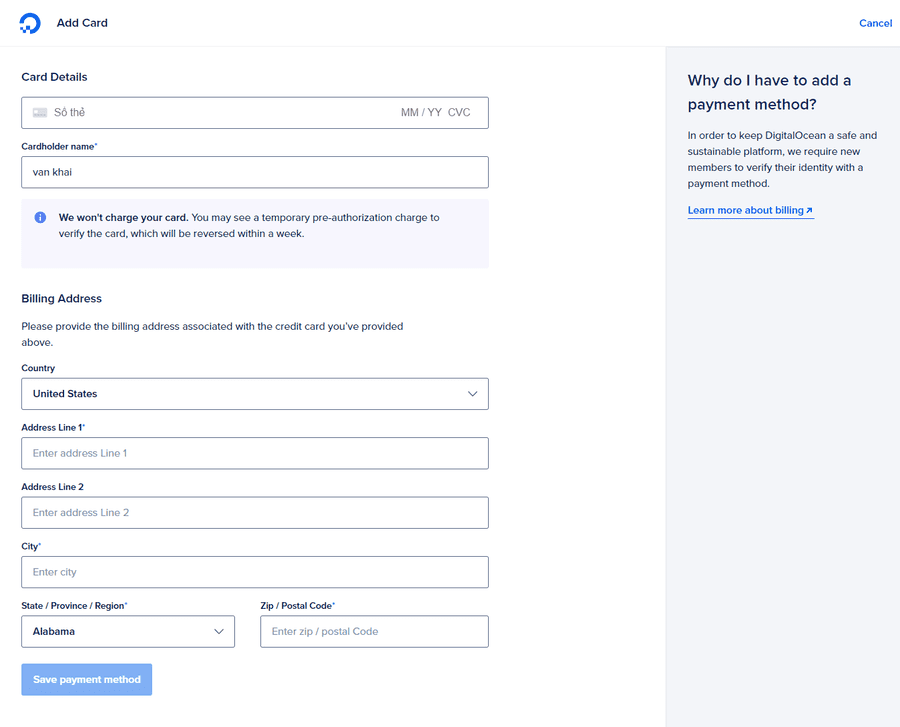
Task: Click the external link arrow beside billing link
Action: 809,211
